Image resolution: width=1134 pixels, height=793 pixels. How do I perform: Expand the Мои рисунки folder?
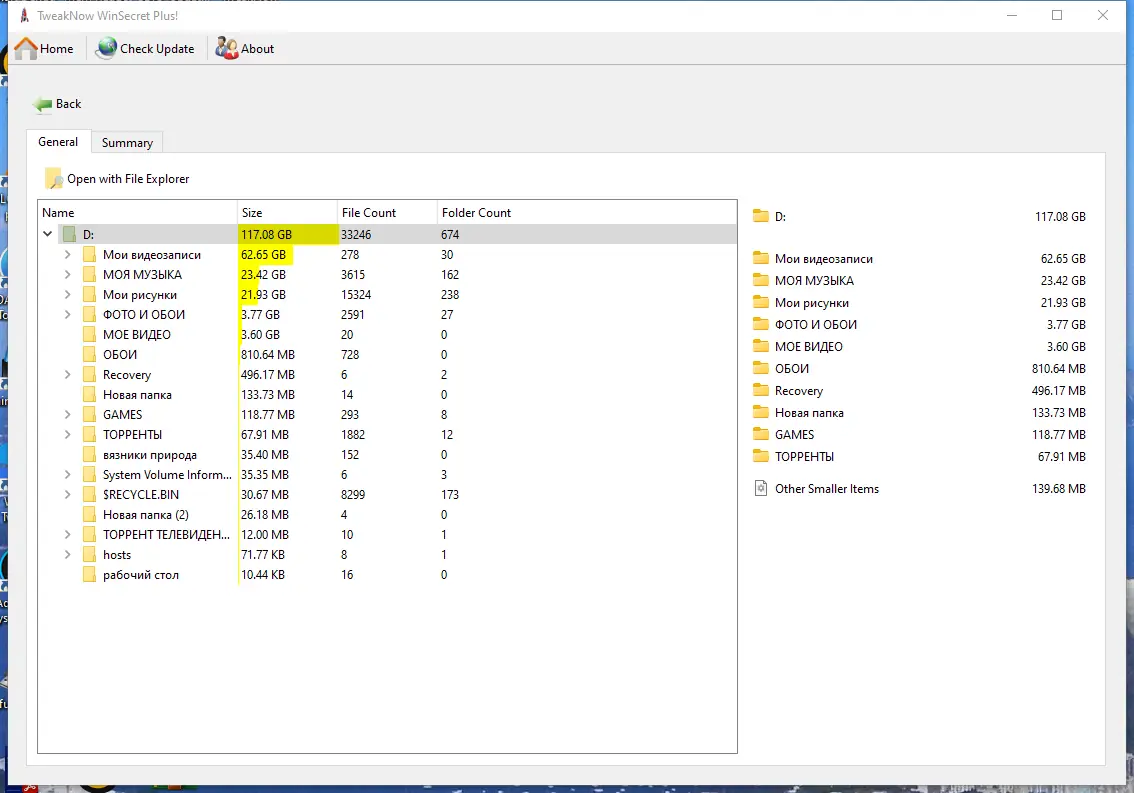67,294
